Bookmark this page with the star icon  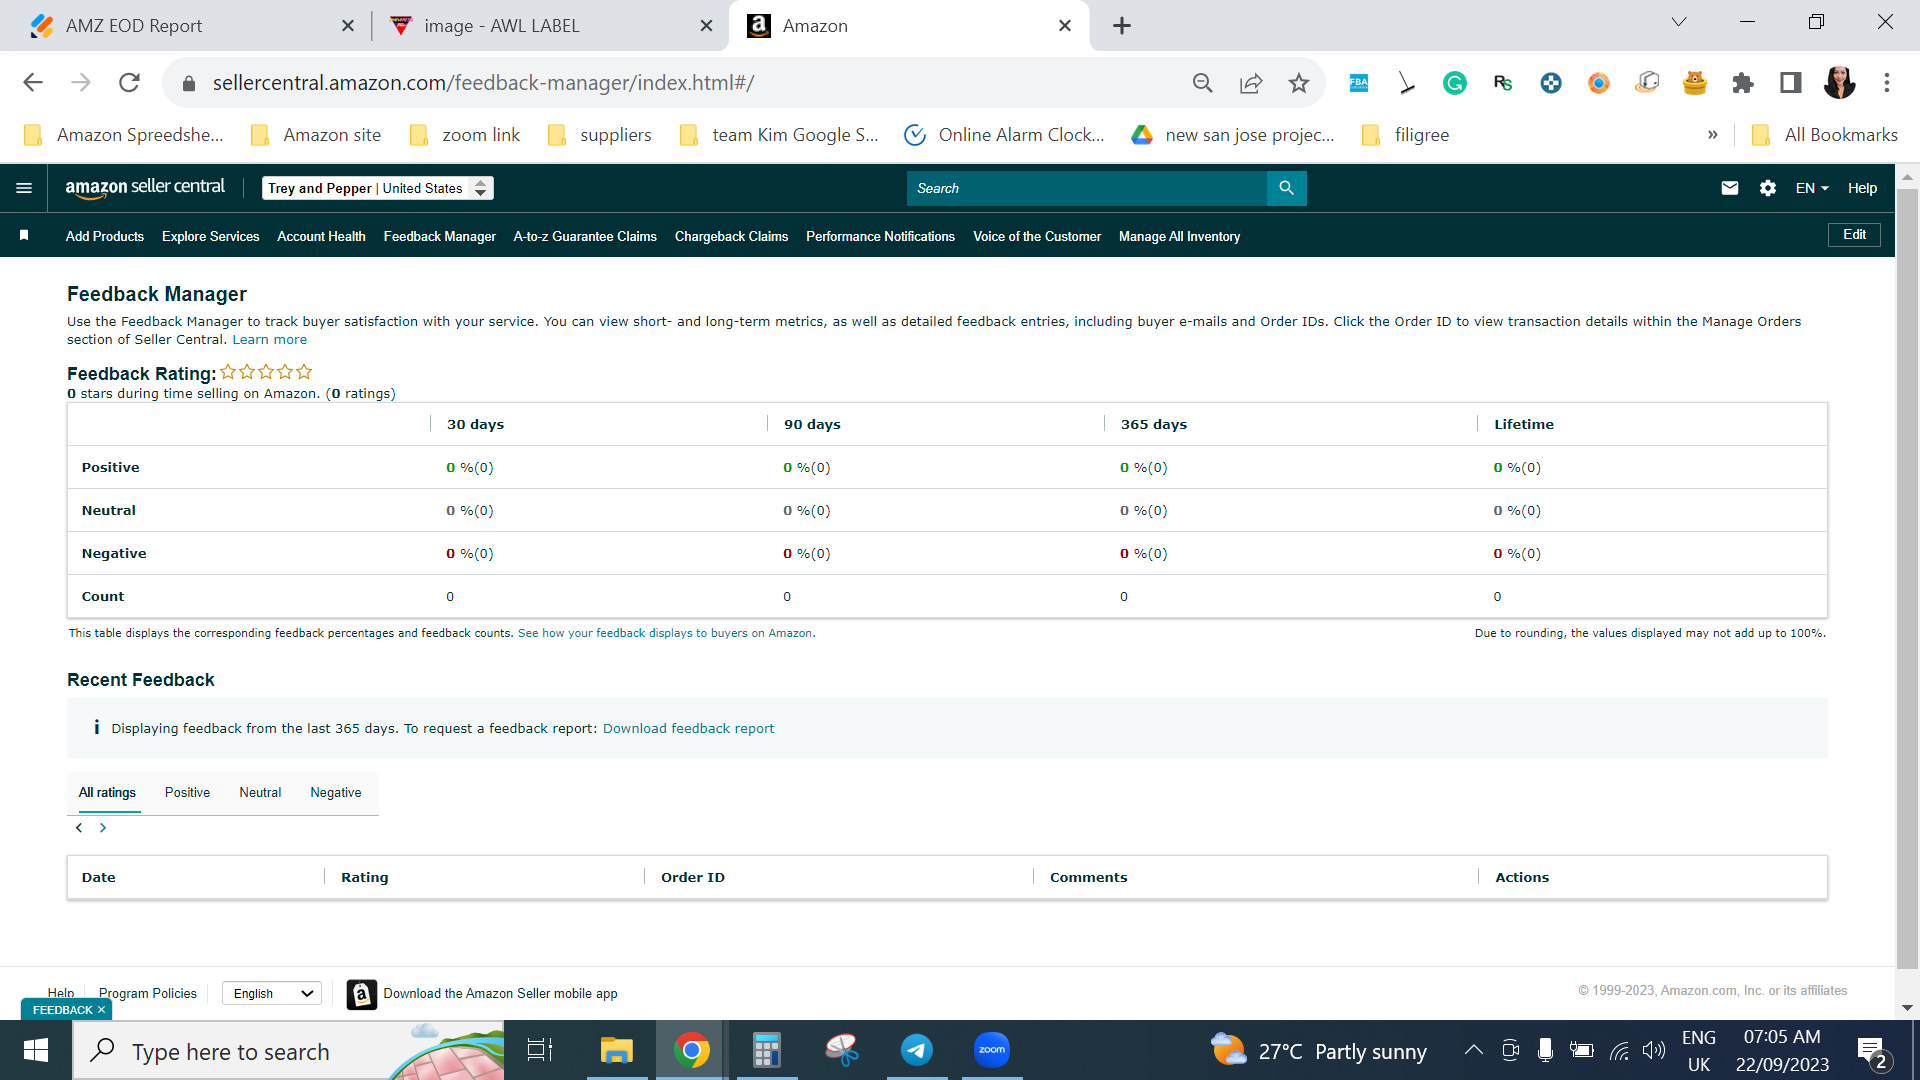coord(1299,83)
